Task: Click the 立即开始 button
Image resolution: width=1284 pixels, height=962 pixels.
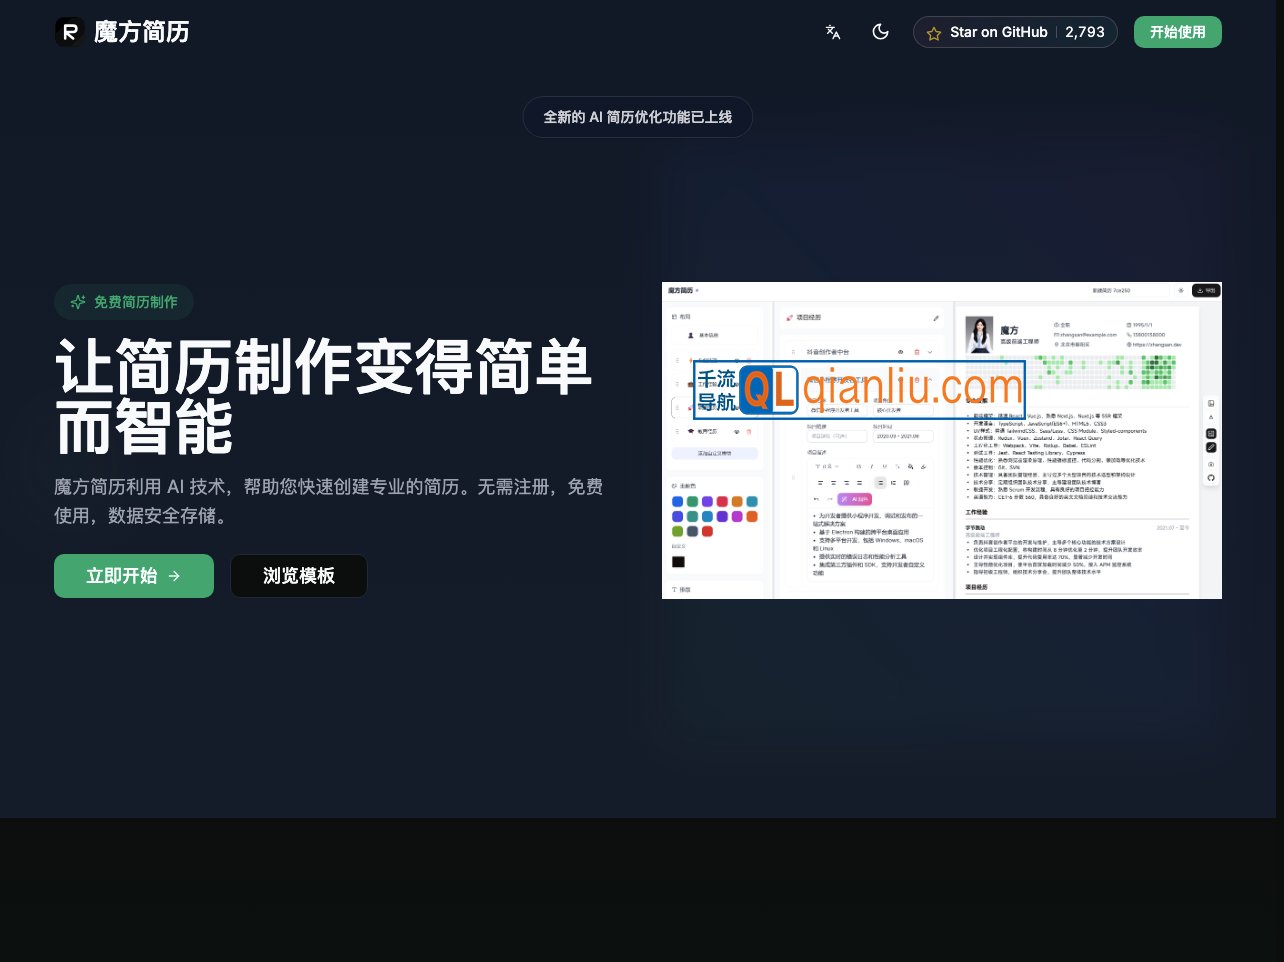Action: click(134, 576)
